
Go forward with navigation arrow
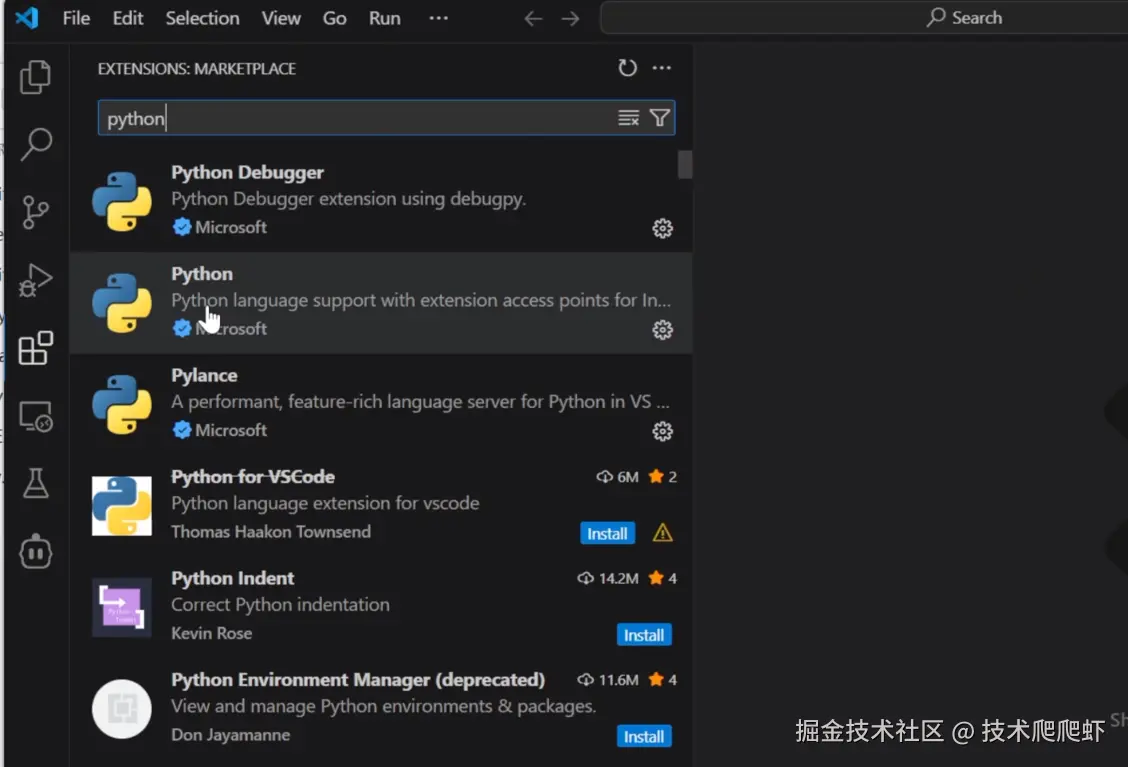pyautogui.click(x=570, y=18)
